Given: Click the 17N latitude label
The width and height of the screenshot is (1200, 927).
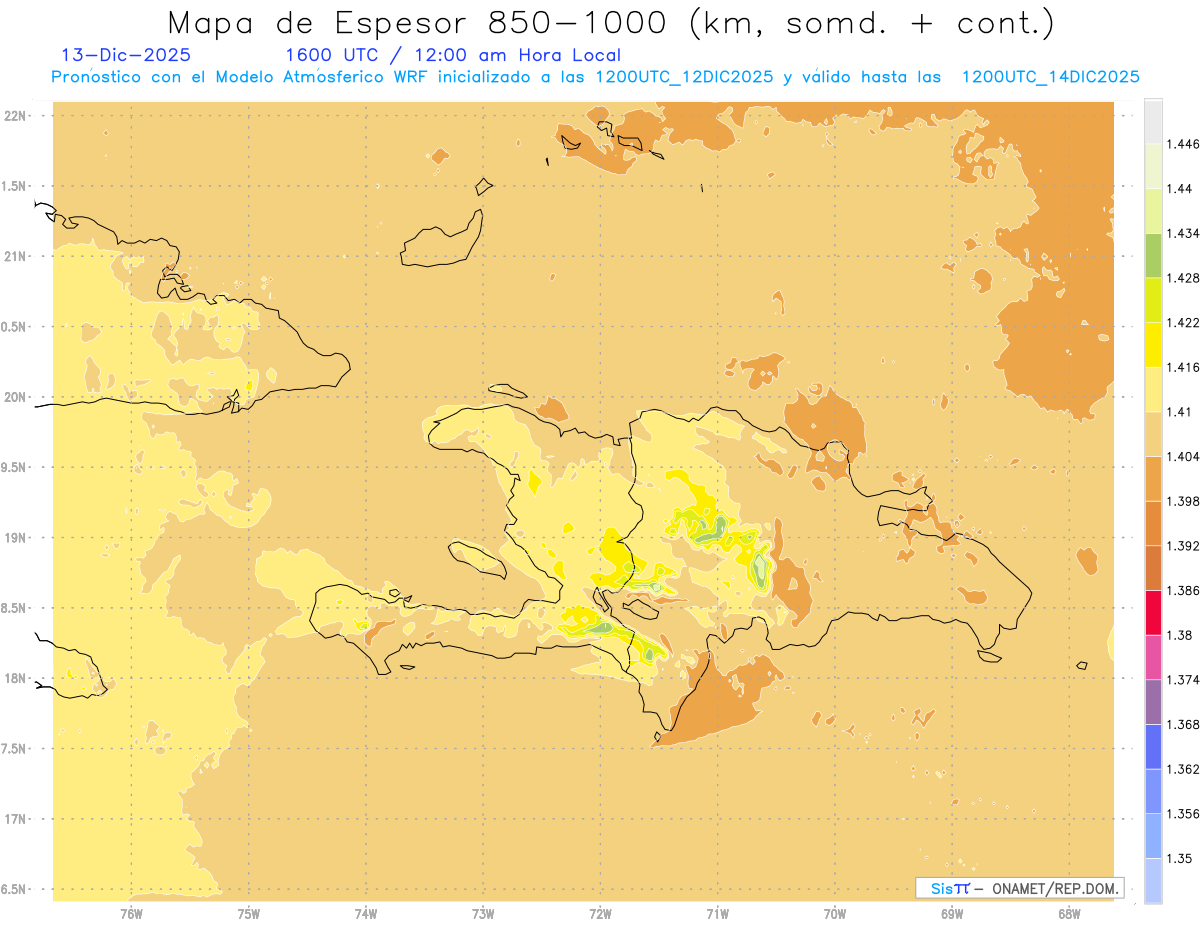Looking at the screenshot, I should pyautogui.click(x=16, y=819).
